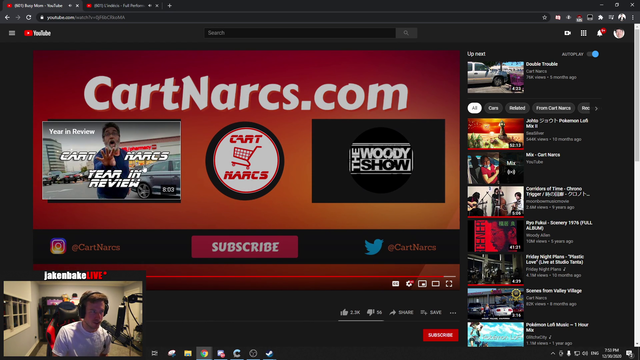
Task: Seek the video using the red progress bar
Action: (300, 276)
